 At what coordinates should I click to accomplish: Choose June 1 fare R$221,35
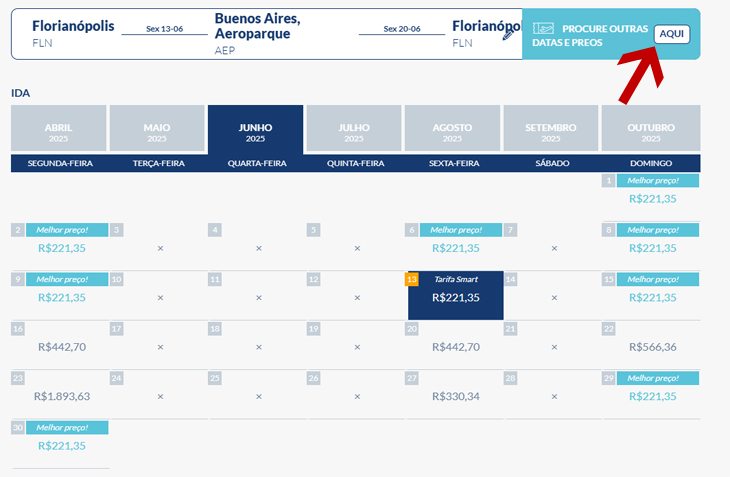click(652, 199)
